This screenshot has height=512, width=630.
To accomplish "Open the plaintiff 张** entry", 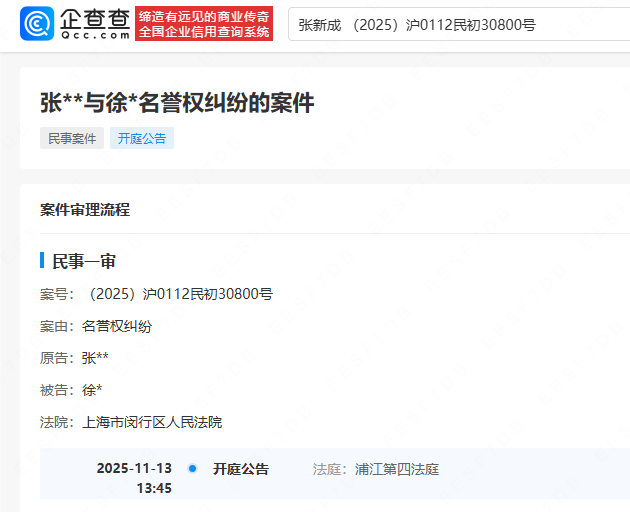I will pos(96,358).
